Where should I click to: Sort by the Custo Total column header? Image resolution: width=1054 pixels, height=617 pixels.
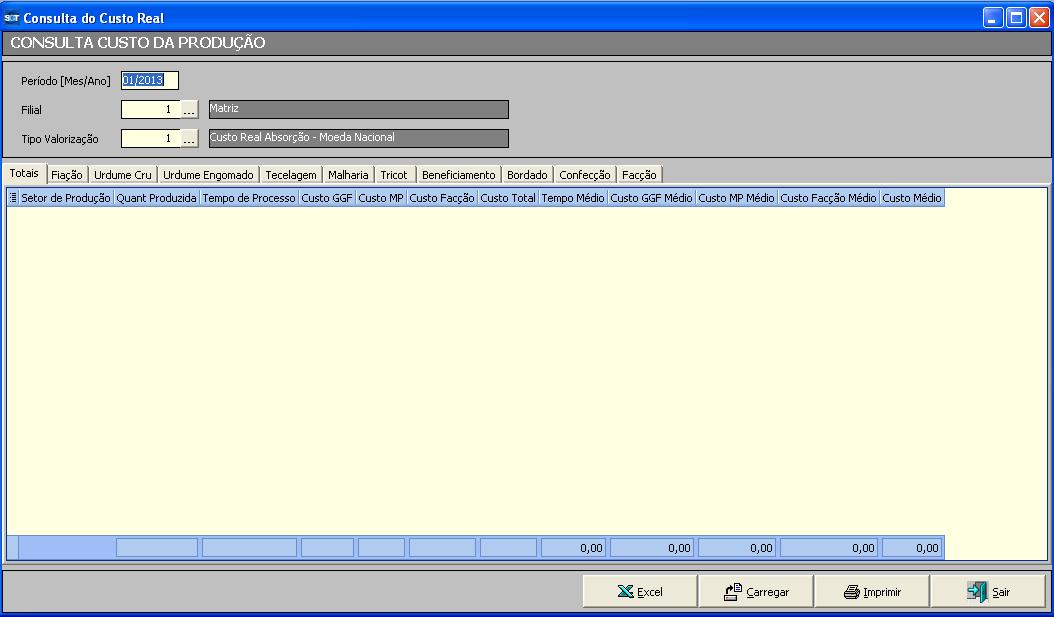tap(508, 199)
